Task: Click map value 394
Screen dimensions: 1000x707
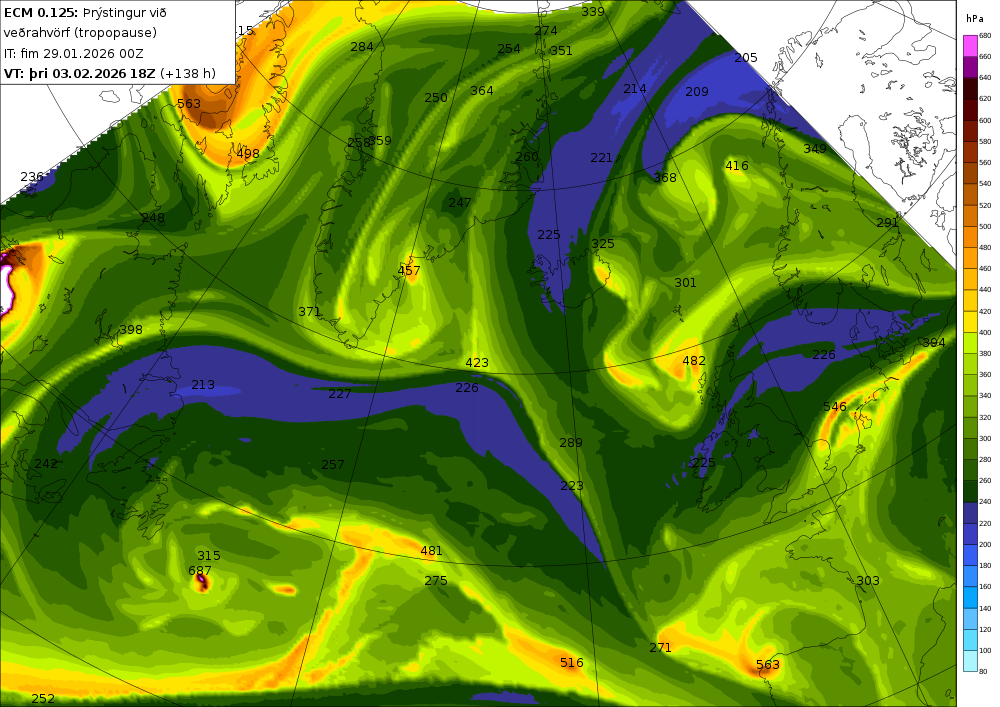Action: [x=934, y=343]
